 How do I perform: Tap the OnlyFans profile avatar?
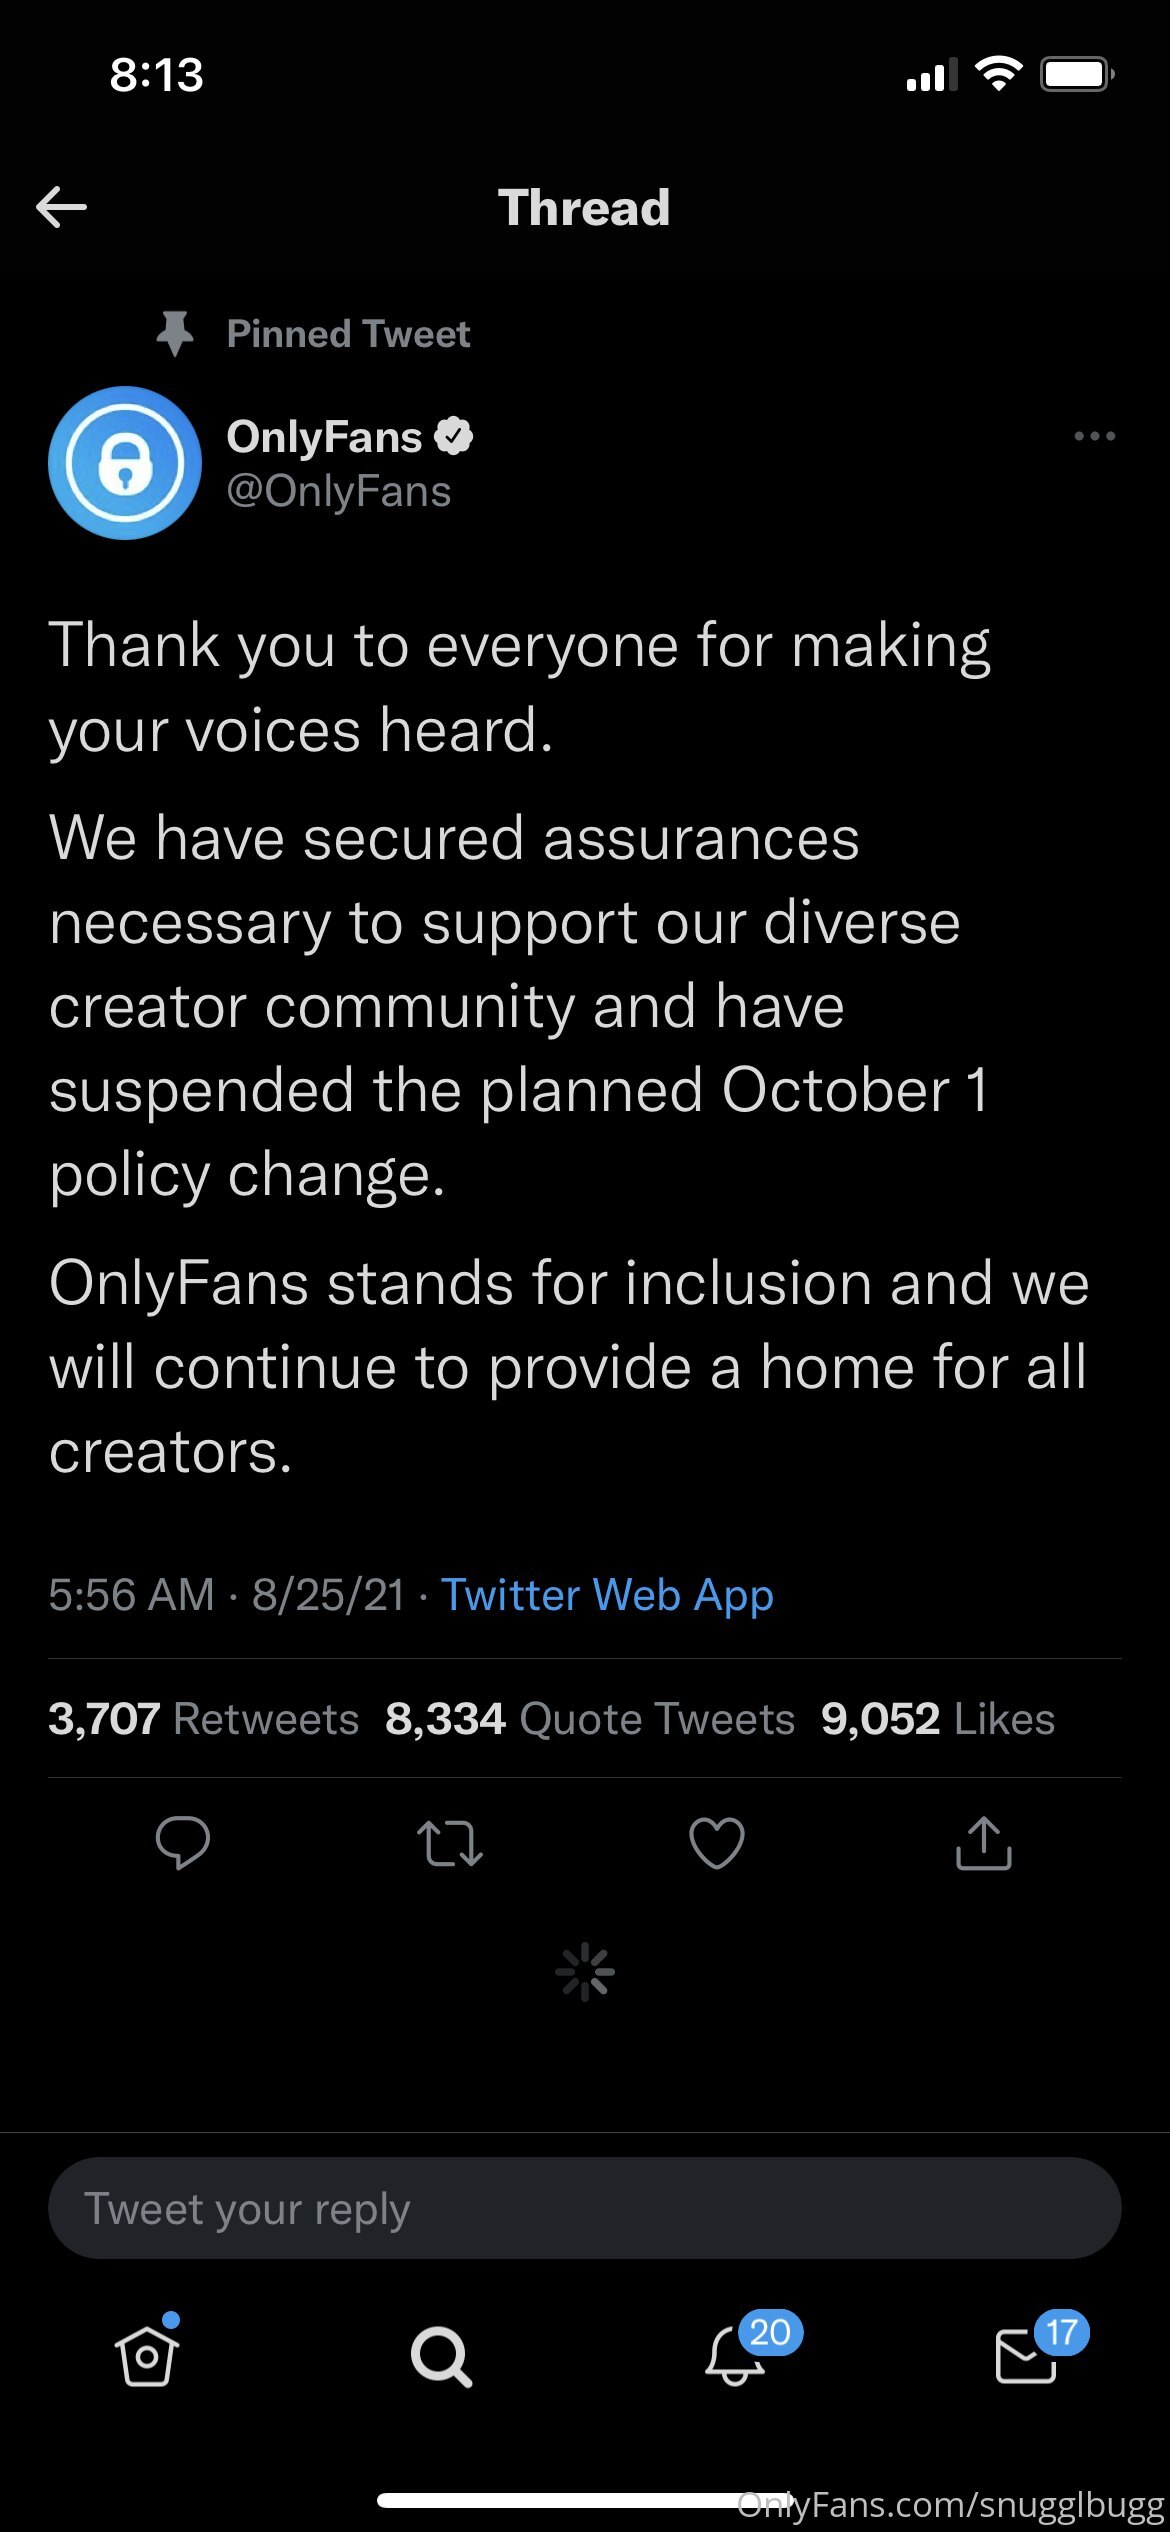[125, 463]
